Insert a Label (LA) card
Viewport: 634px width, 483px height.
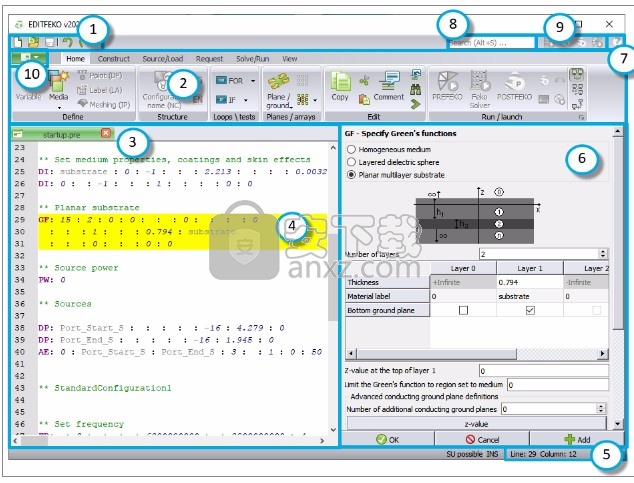click(99, 90)
